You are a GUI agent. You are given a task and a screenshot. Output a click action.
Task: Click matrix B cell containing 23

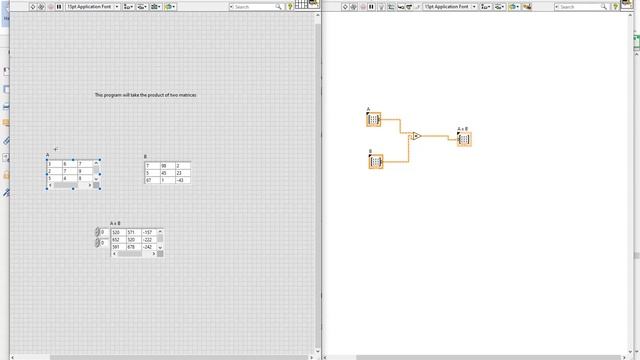pos(183,173)
